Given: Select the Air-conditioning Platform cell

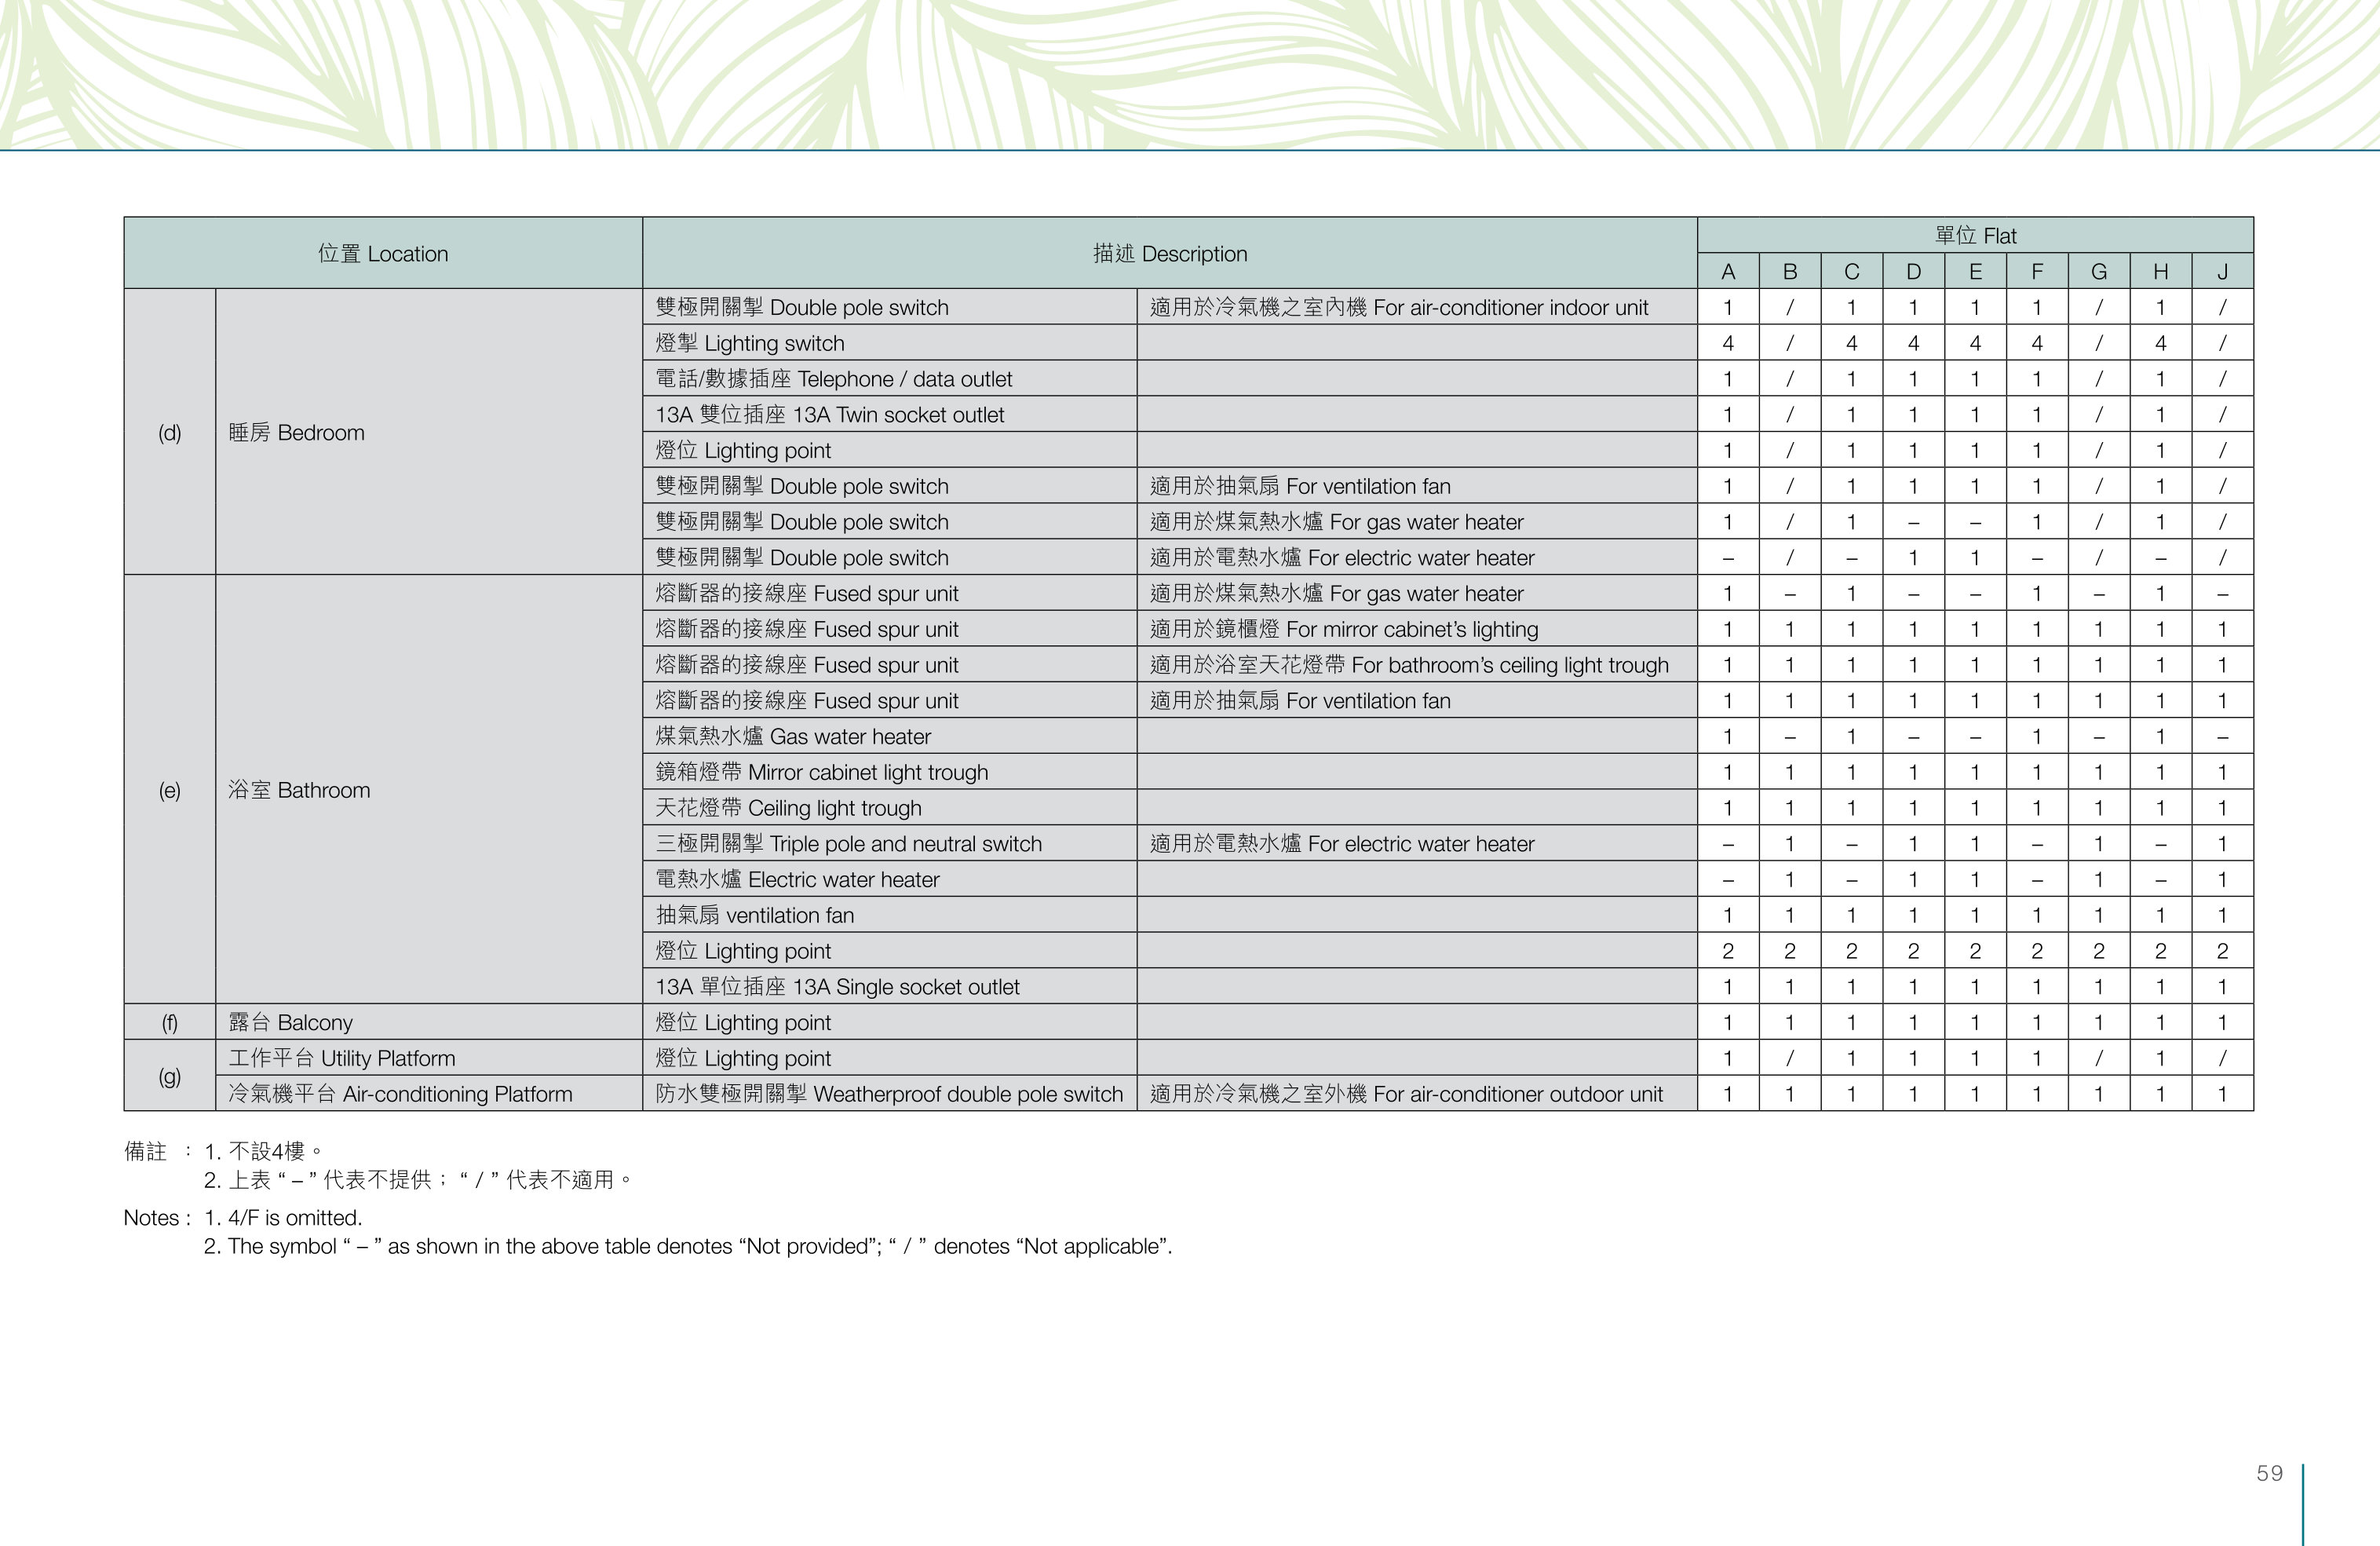Looking at the screenshot, I should tap(429, 1094).
